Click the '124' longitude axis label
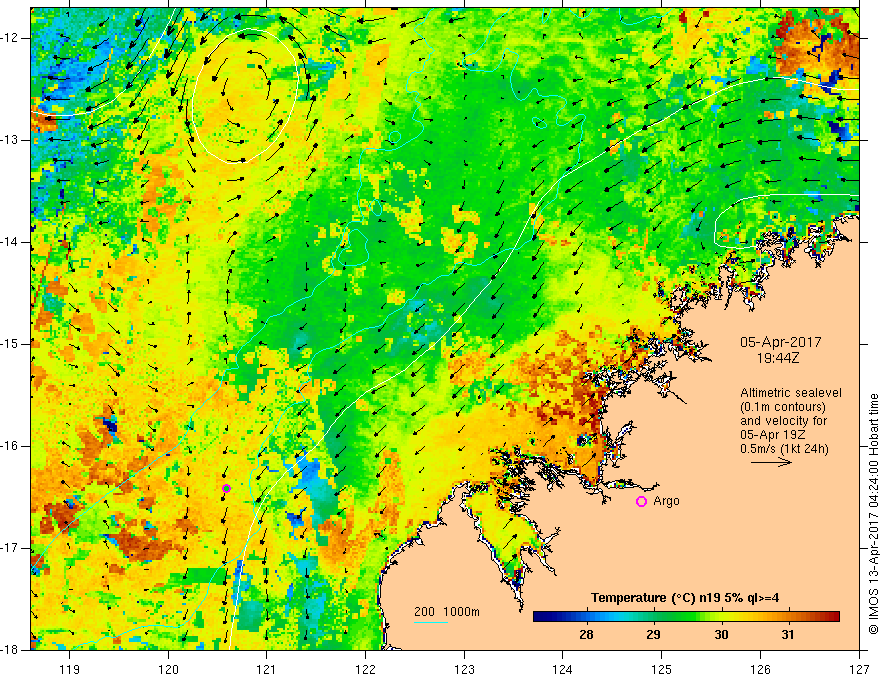The width and height of the screenshot is (880, 680). (x=563, y=669)
